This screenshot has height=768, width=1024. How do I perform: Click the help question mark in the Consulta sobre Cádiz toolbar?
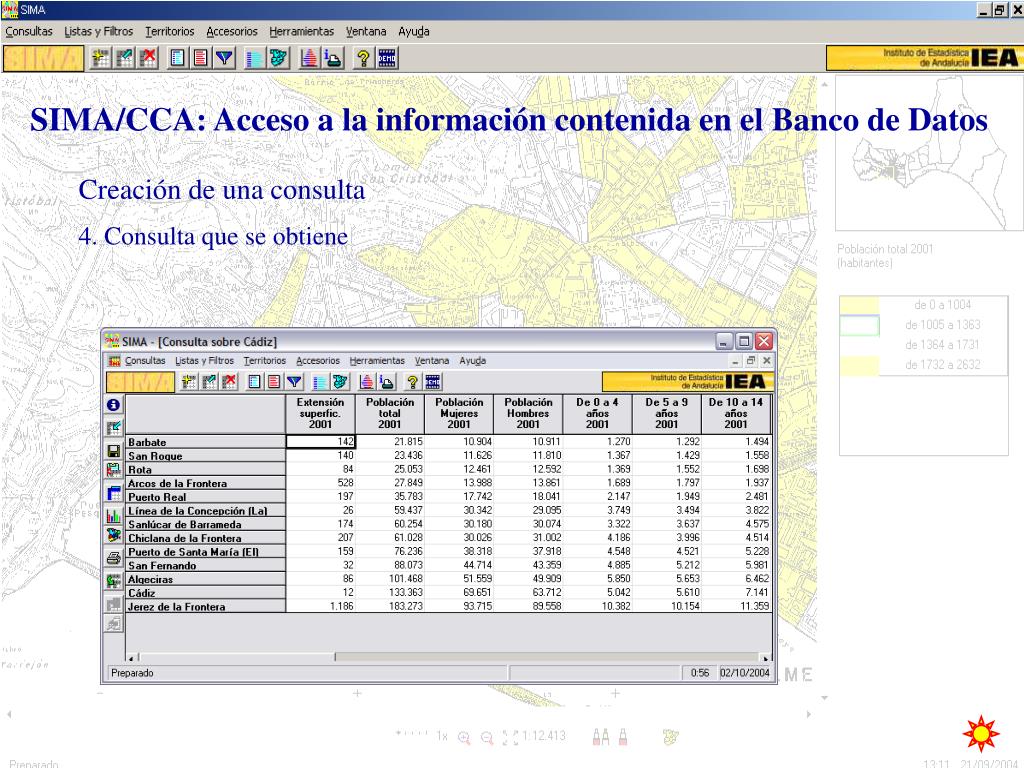pyautogui.click(x=412, y=382)
